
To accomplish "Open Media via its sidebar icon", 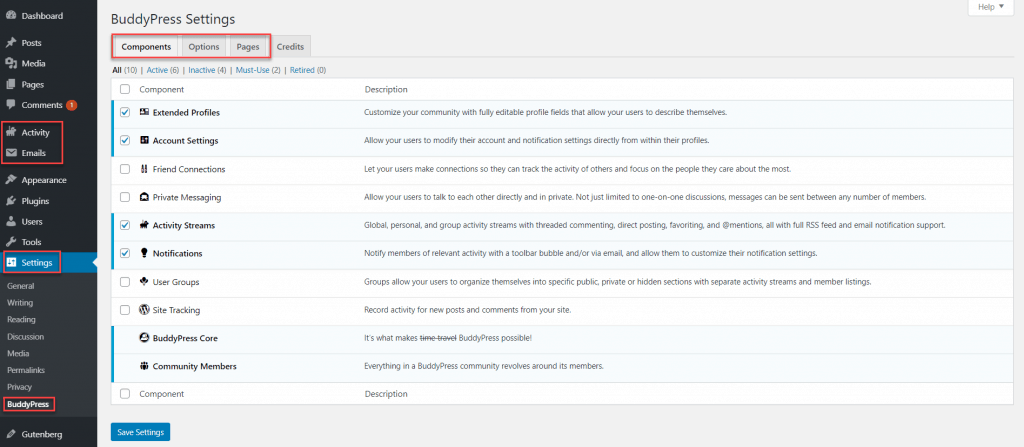I will 10,64.
